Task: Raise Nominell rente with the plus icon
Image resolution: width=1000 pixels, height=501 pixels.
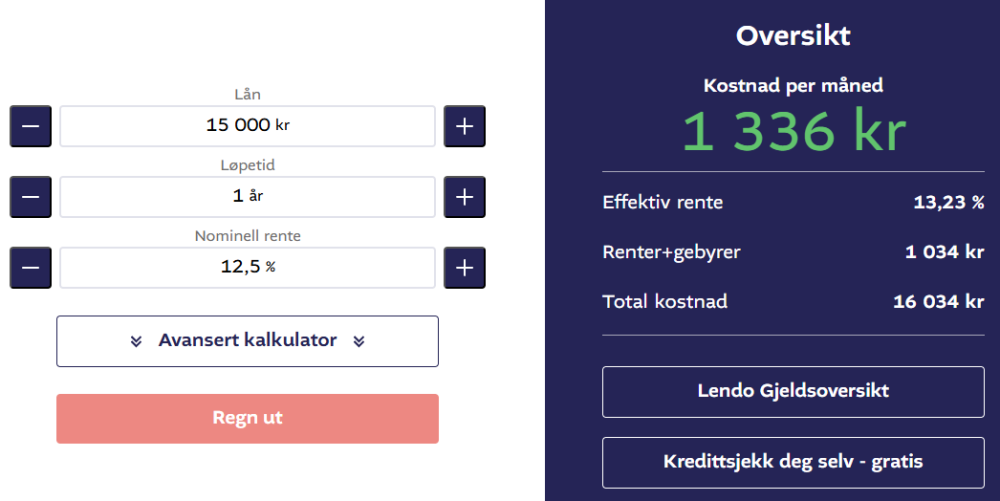Action: (464, 268)
